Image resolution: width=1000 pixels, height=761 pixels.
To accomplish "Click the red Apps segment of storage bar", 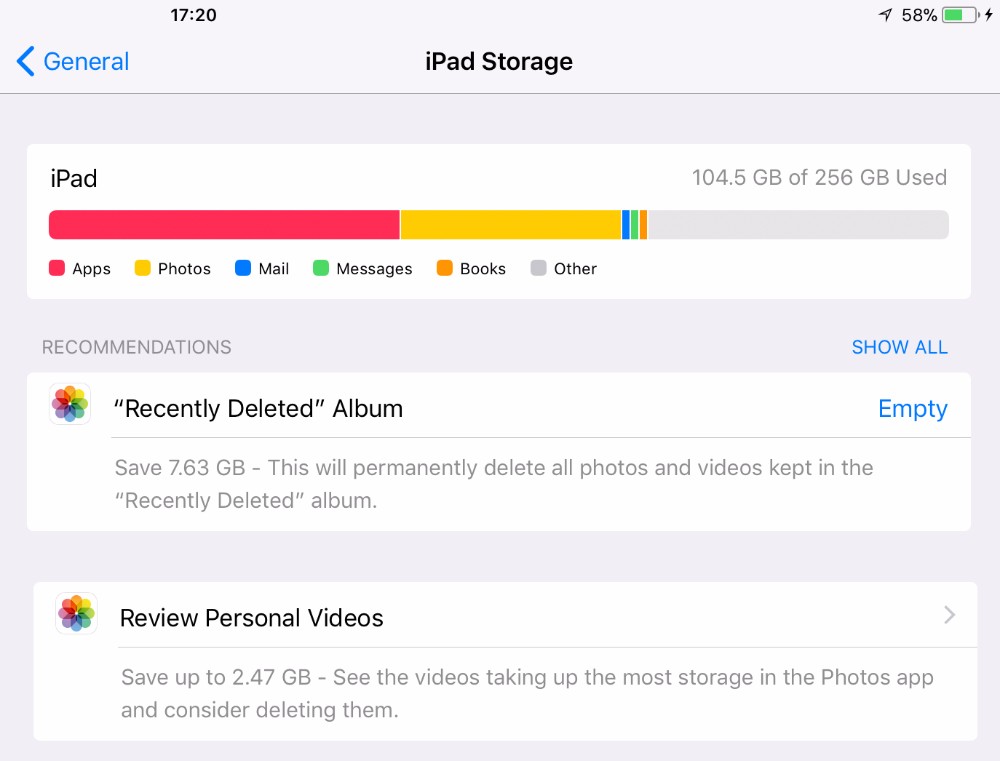I will pyautogui.click(x=224, y=225).
